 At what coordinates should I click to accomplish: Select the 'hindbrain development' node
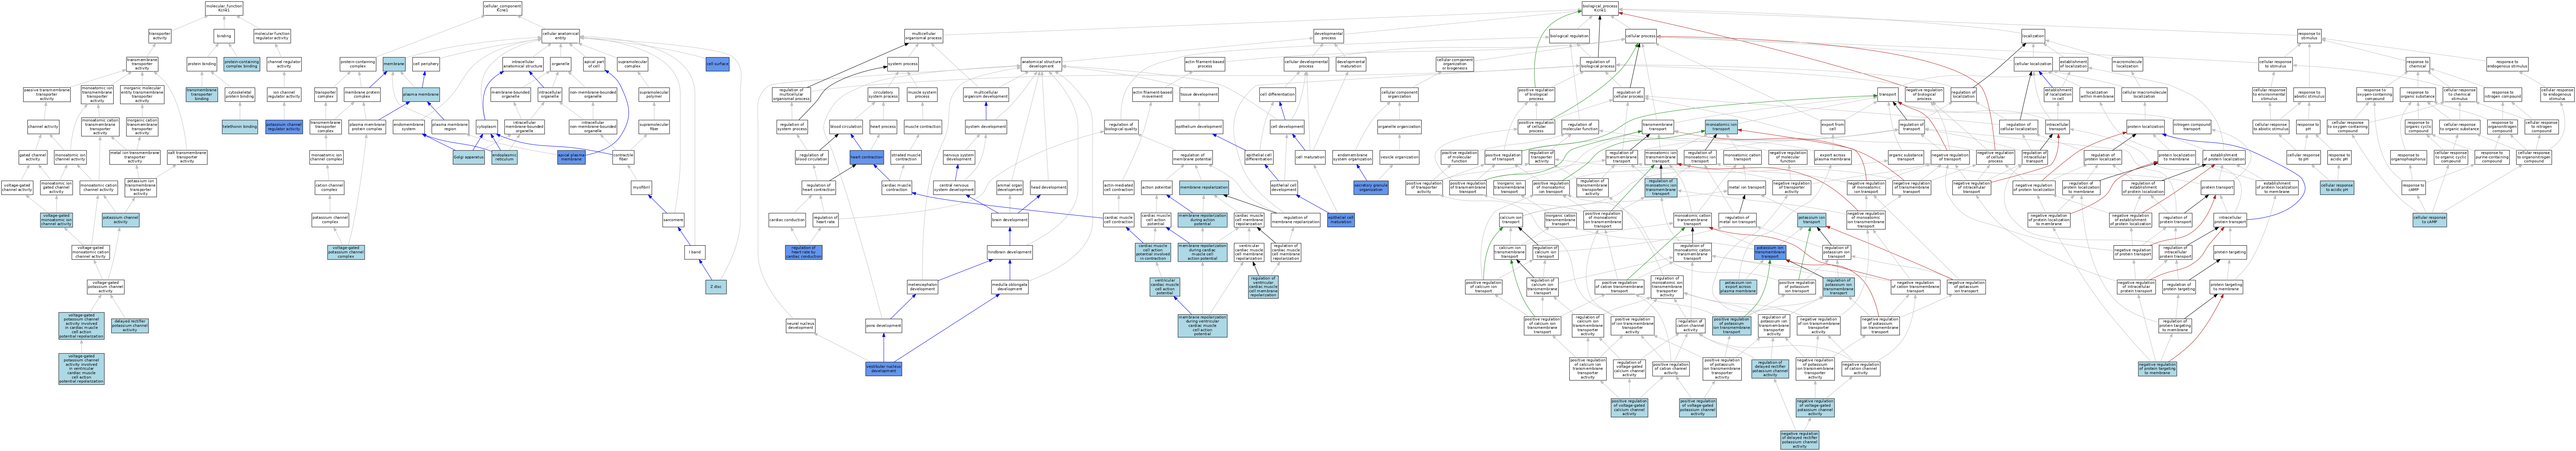tap(1010, 252)
